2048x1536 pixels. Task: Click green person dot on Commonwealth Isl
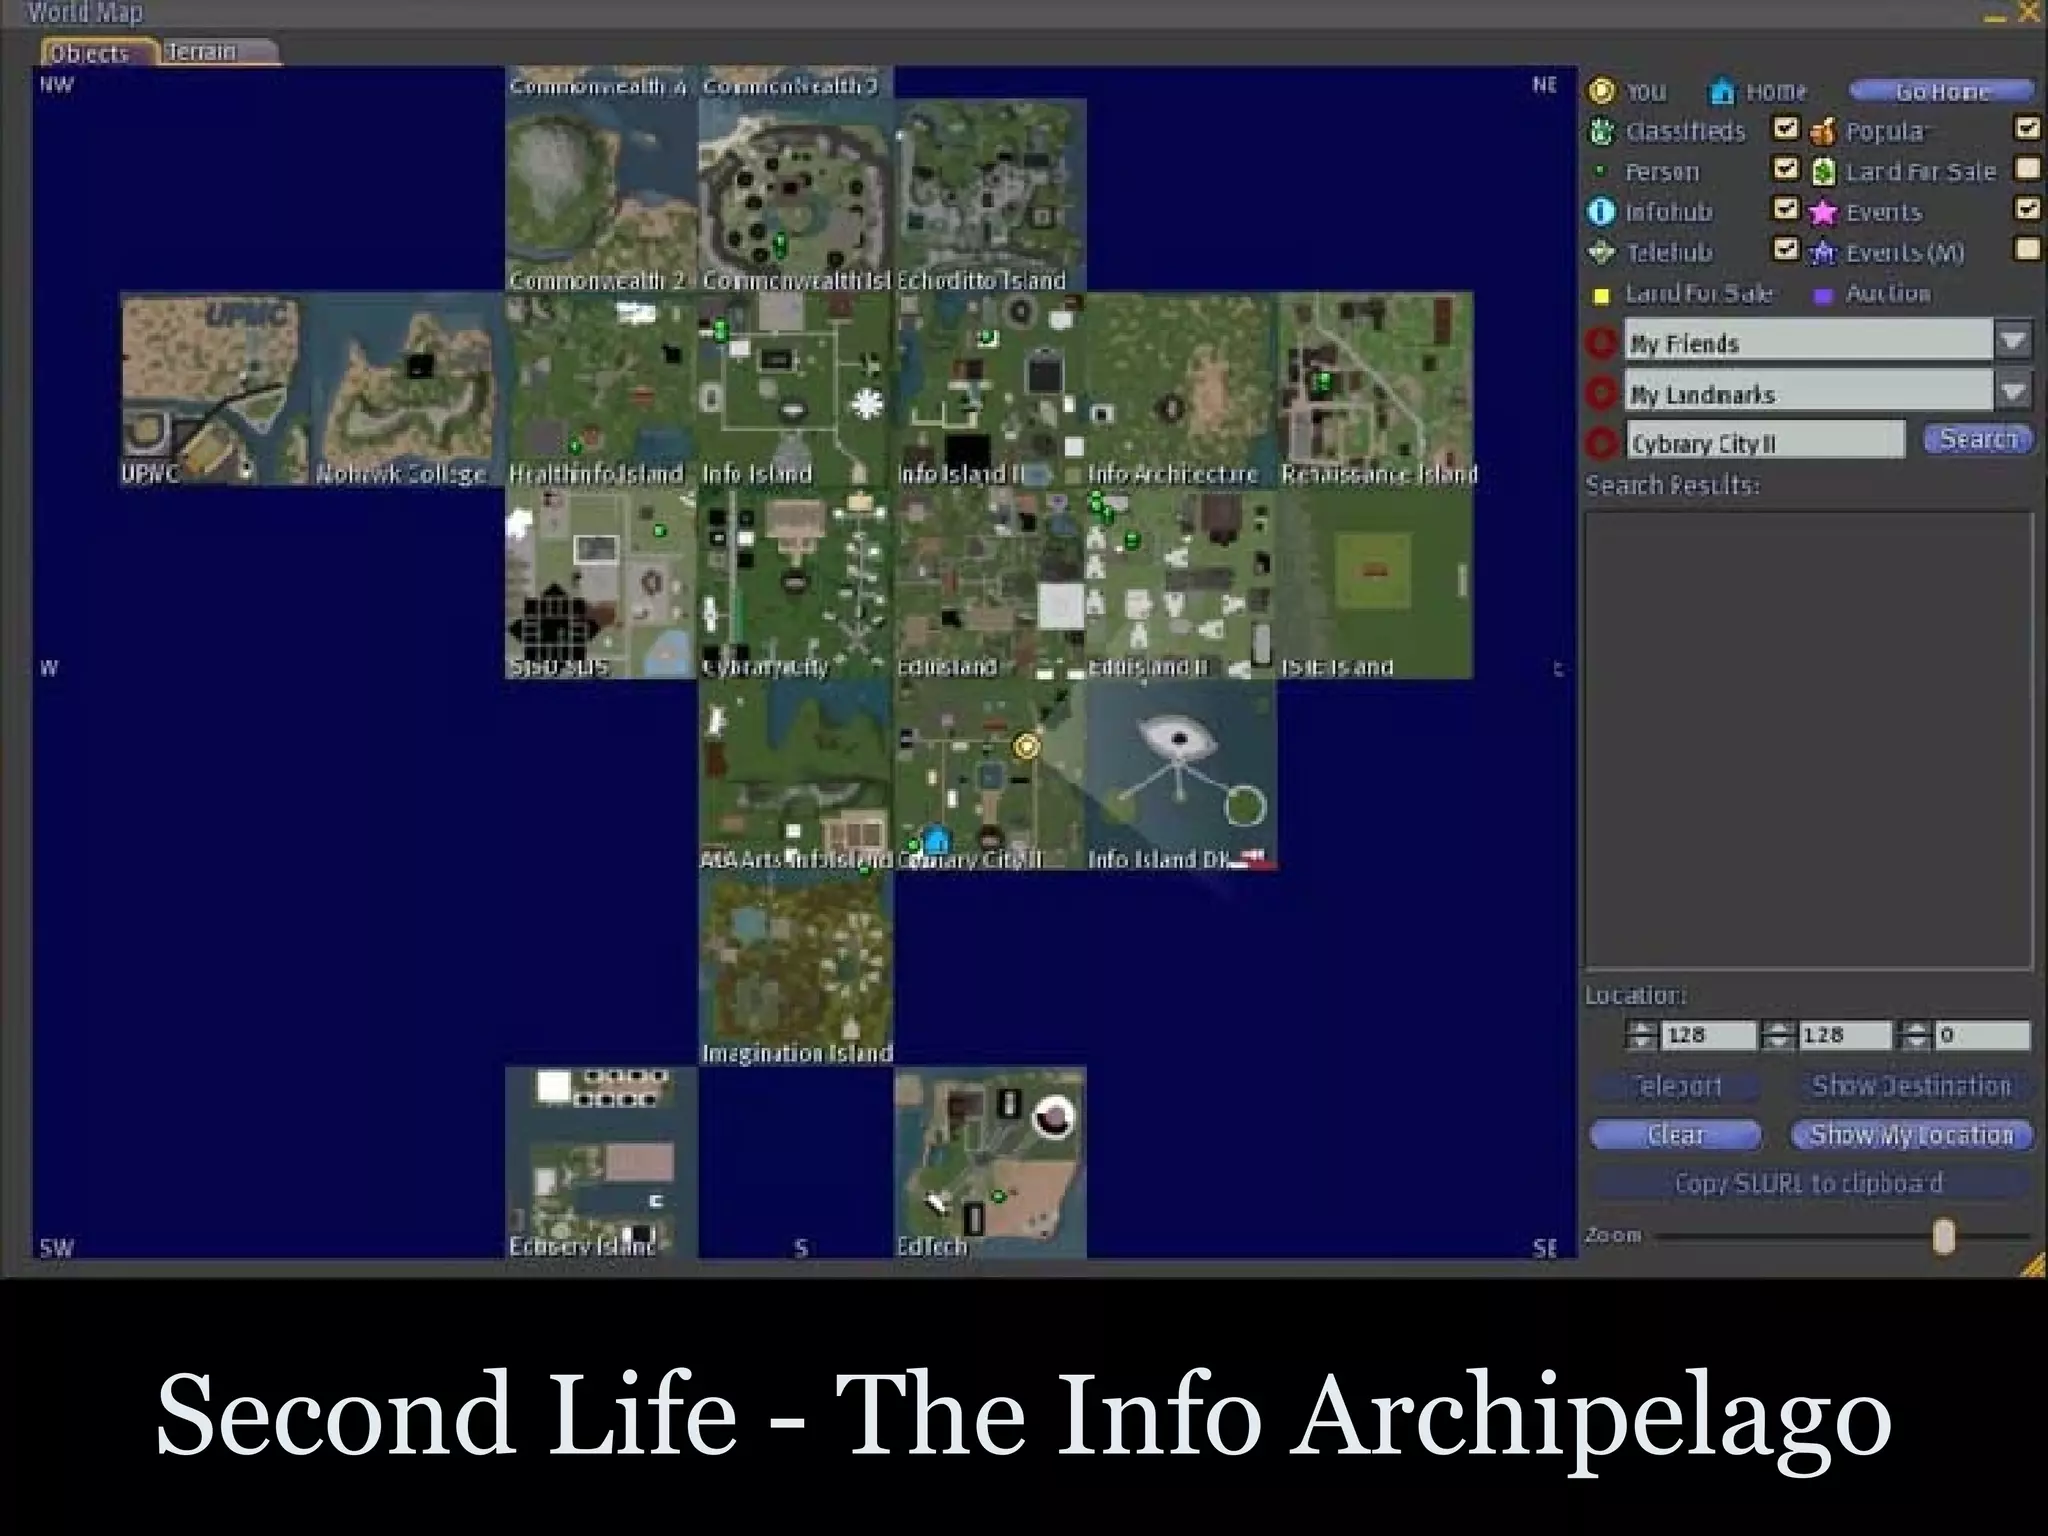click(x=780, y=243)
